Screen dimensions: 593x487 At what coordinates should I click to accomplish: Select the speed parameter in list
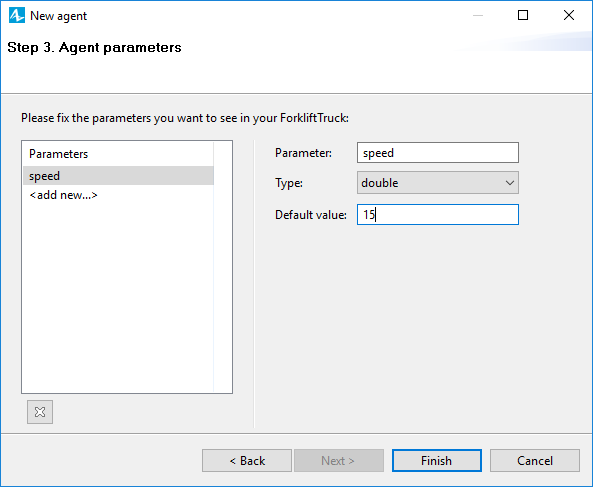coord(118,176)
